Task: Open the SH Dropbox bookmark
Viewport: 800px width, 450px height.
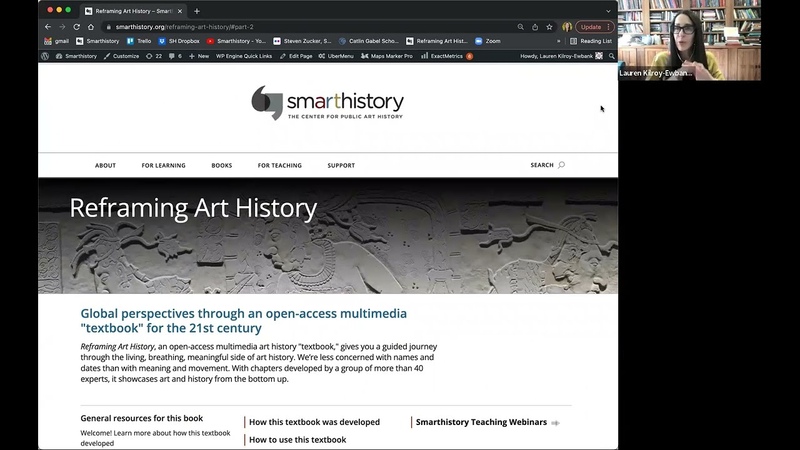Action: (179, 41)
